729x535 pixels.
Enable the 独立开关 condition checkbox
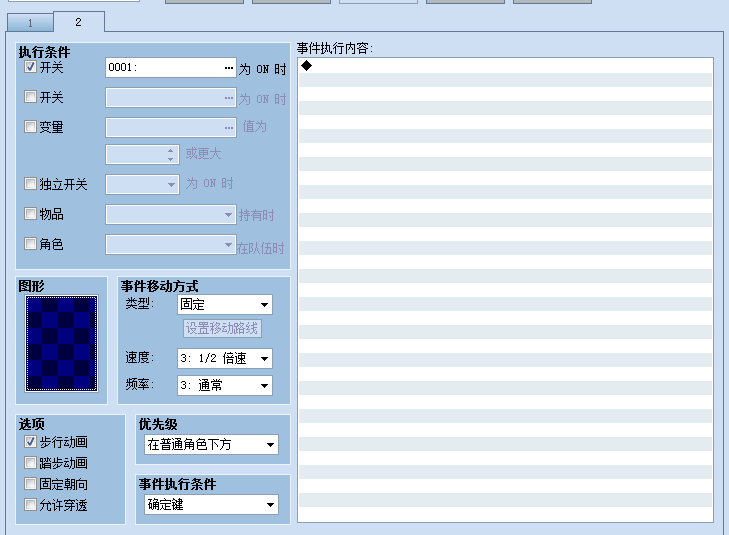[30, 184]
